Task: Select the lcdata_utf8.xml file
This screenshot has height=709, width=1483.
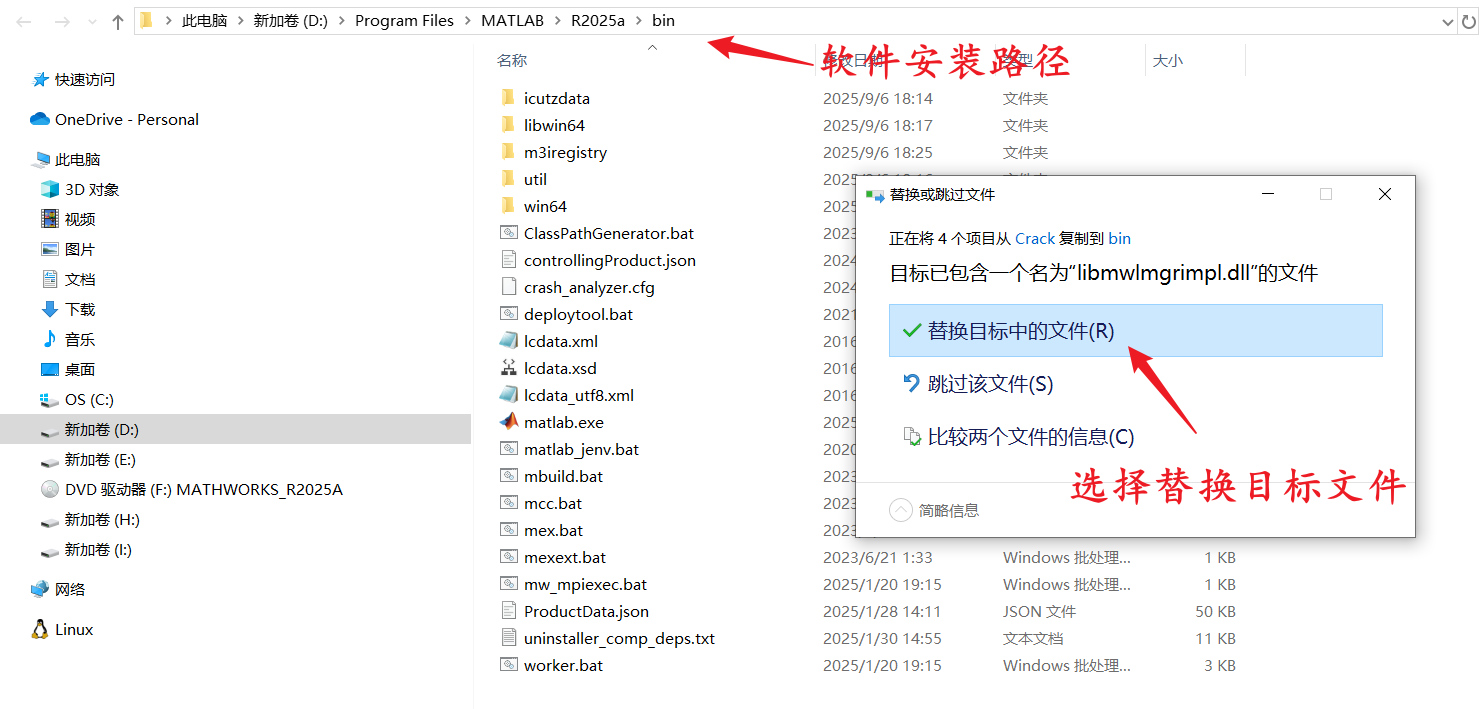Action: (579, 395)
